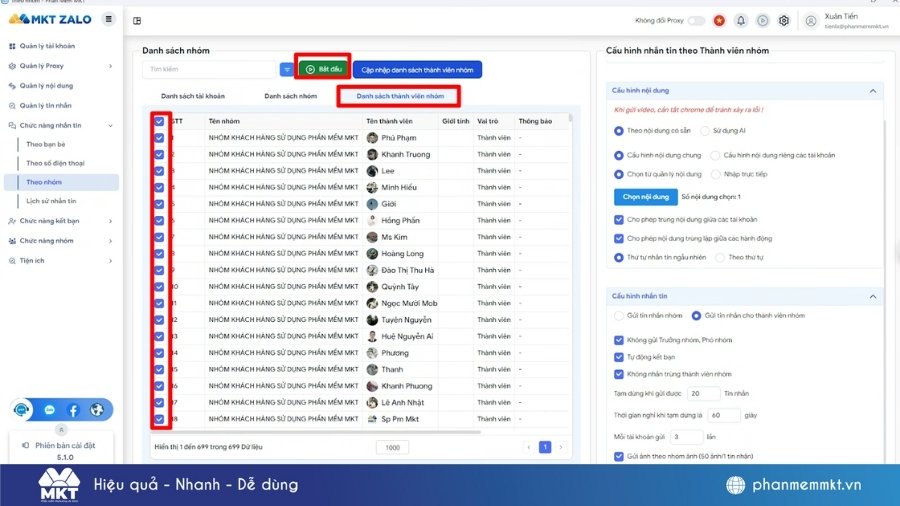Uncheck the row checkbox for Minh Hiếu
Viewport: 900px width, 506px height.
click(x=159, y=188)
